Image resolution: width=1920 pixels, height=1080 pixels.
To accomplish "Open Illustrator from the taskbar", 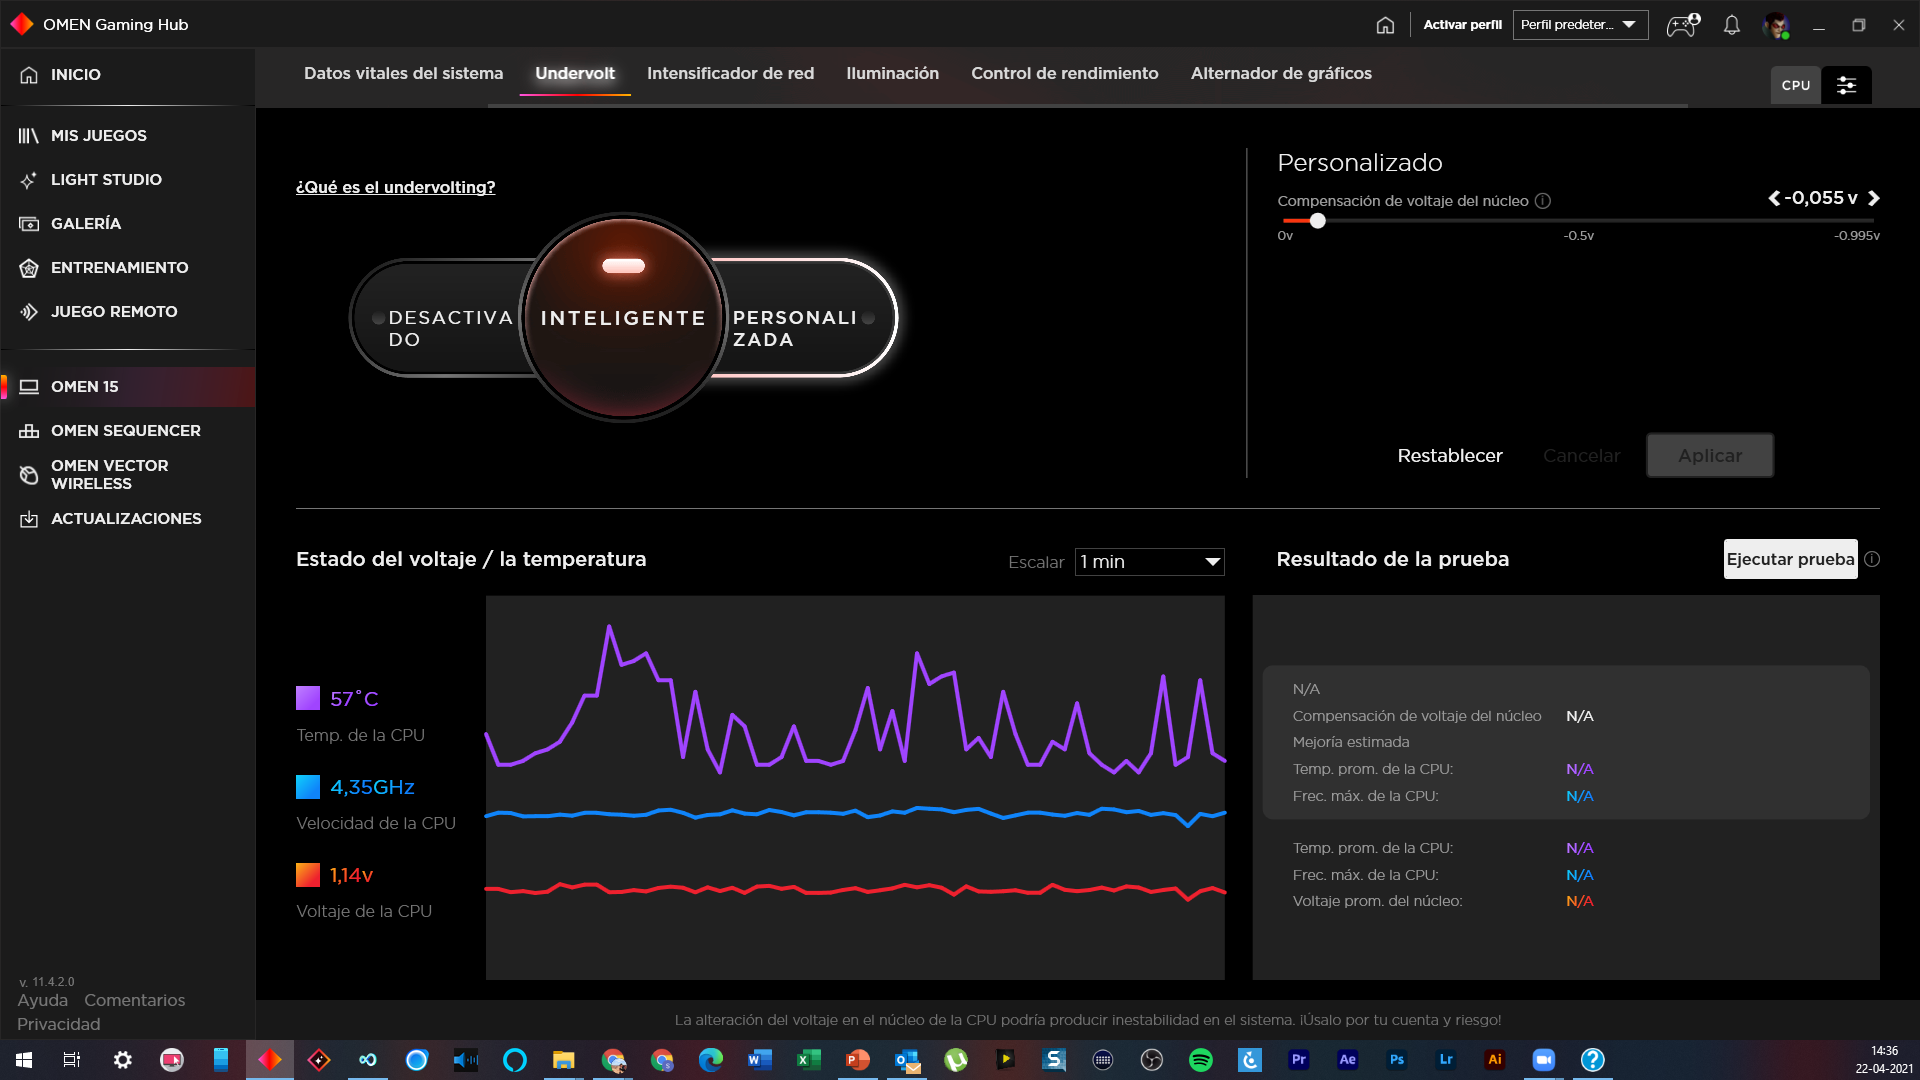I will point(1495,1060).
